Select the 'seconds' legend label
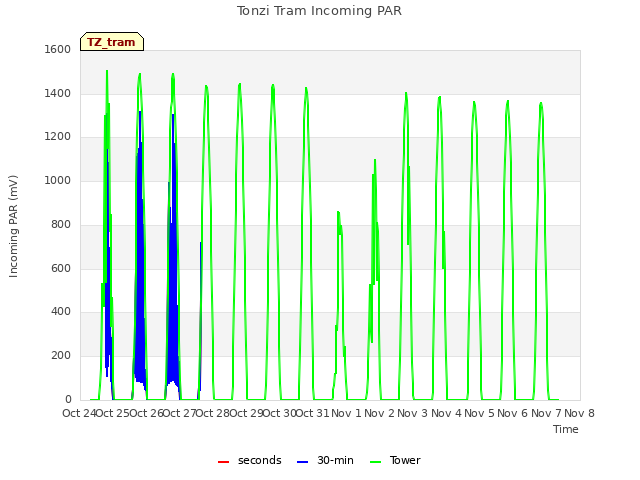The image size is (640, 480). point(260,460)
